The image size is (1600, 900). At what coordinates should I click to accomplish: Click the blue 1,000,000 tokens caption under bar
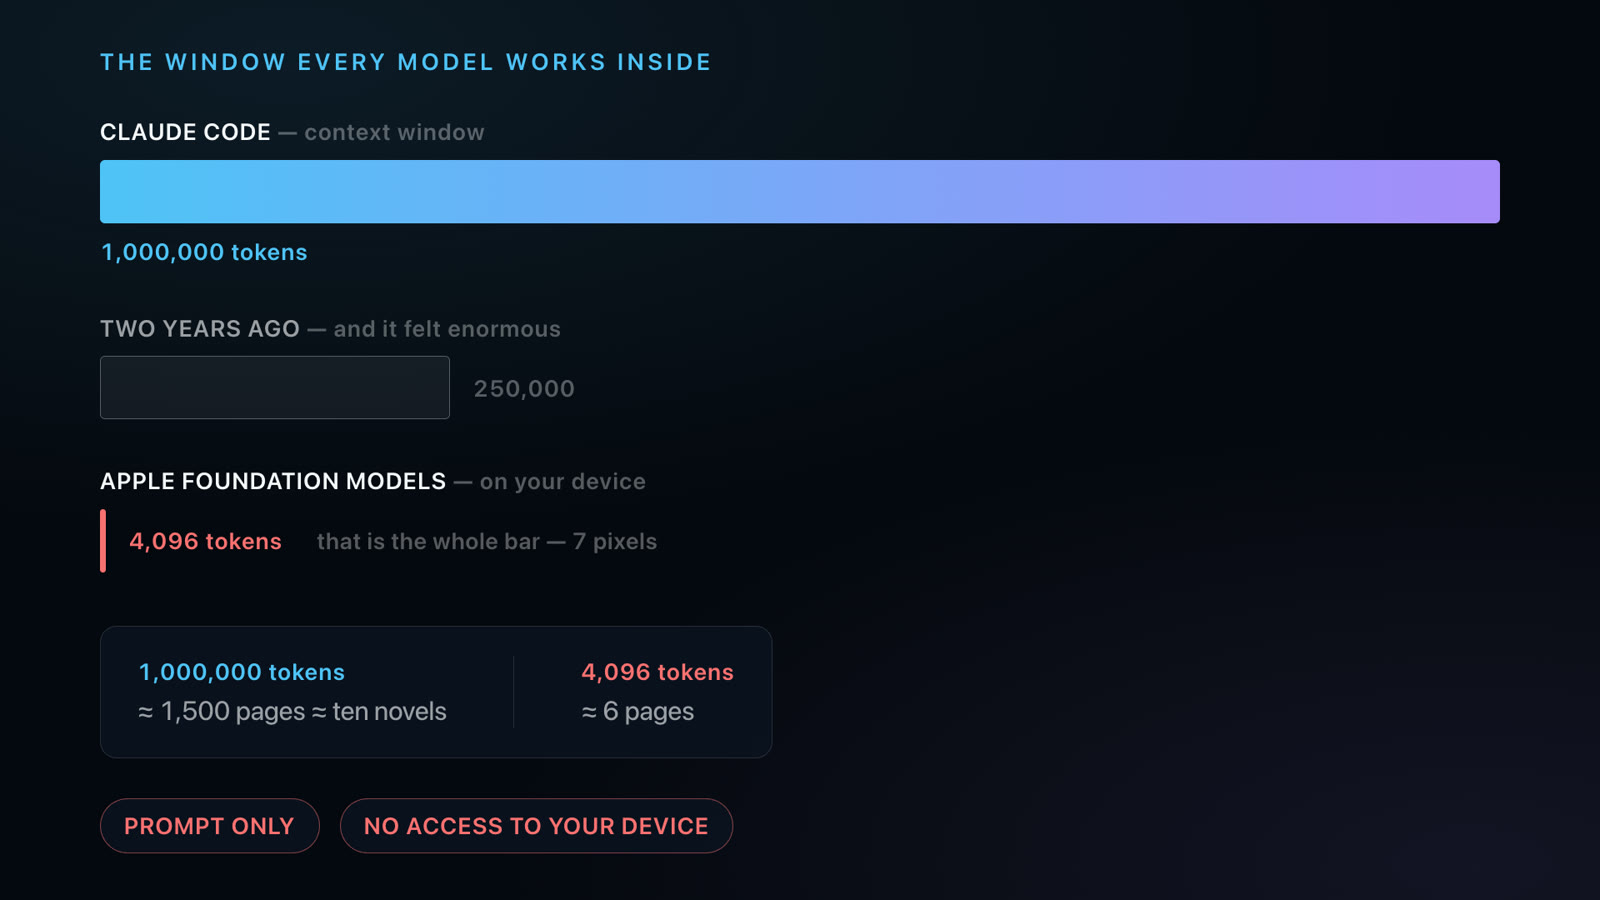click(x=204, y=252)
